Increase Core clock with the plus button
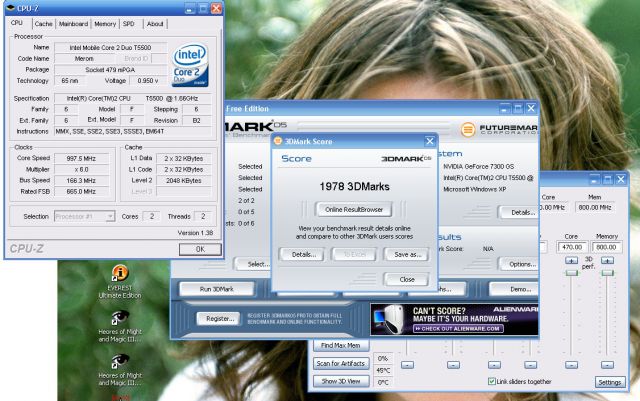640x401 pixels. click(x=571, y=261)
